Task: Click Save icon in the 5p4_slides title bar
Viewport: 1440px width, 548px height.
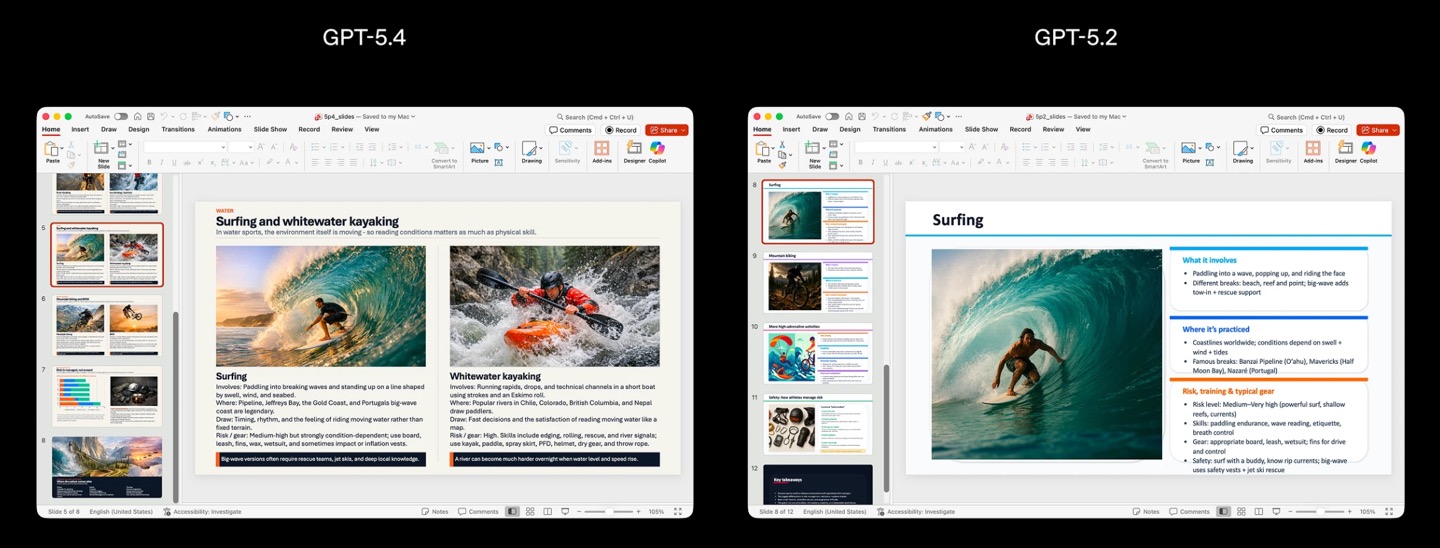Action: tap(150, 117)
